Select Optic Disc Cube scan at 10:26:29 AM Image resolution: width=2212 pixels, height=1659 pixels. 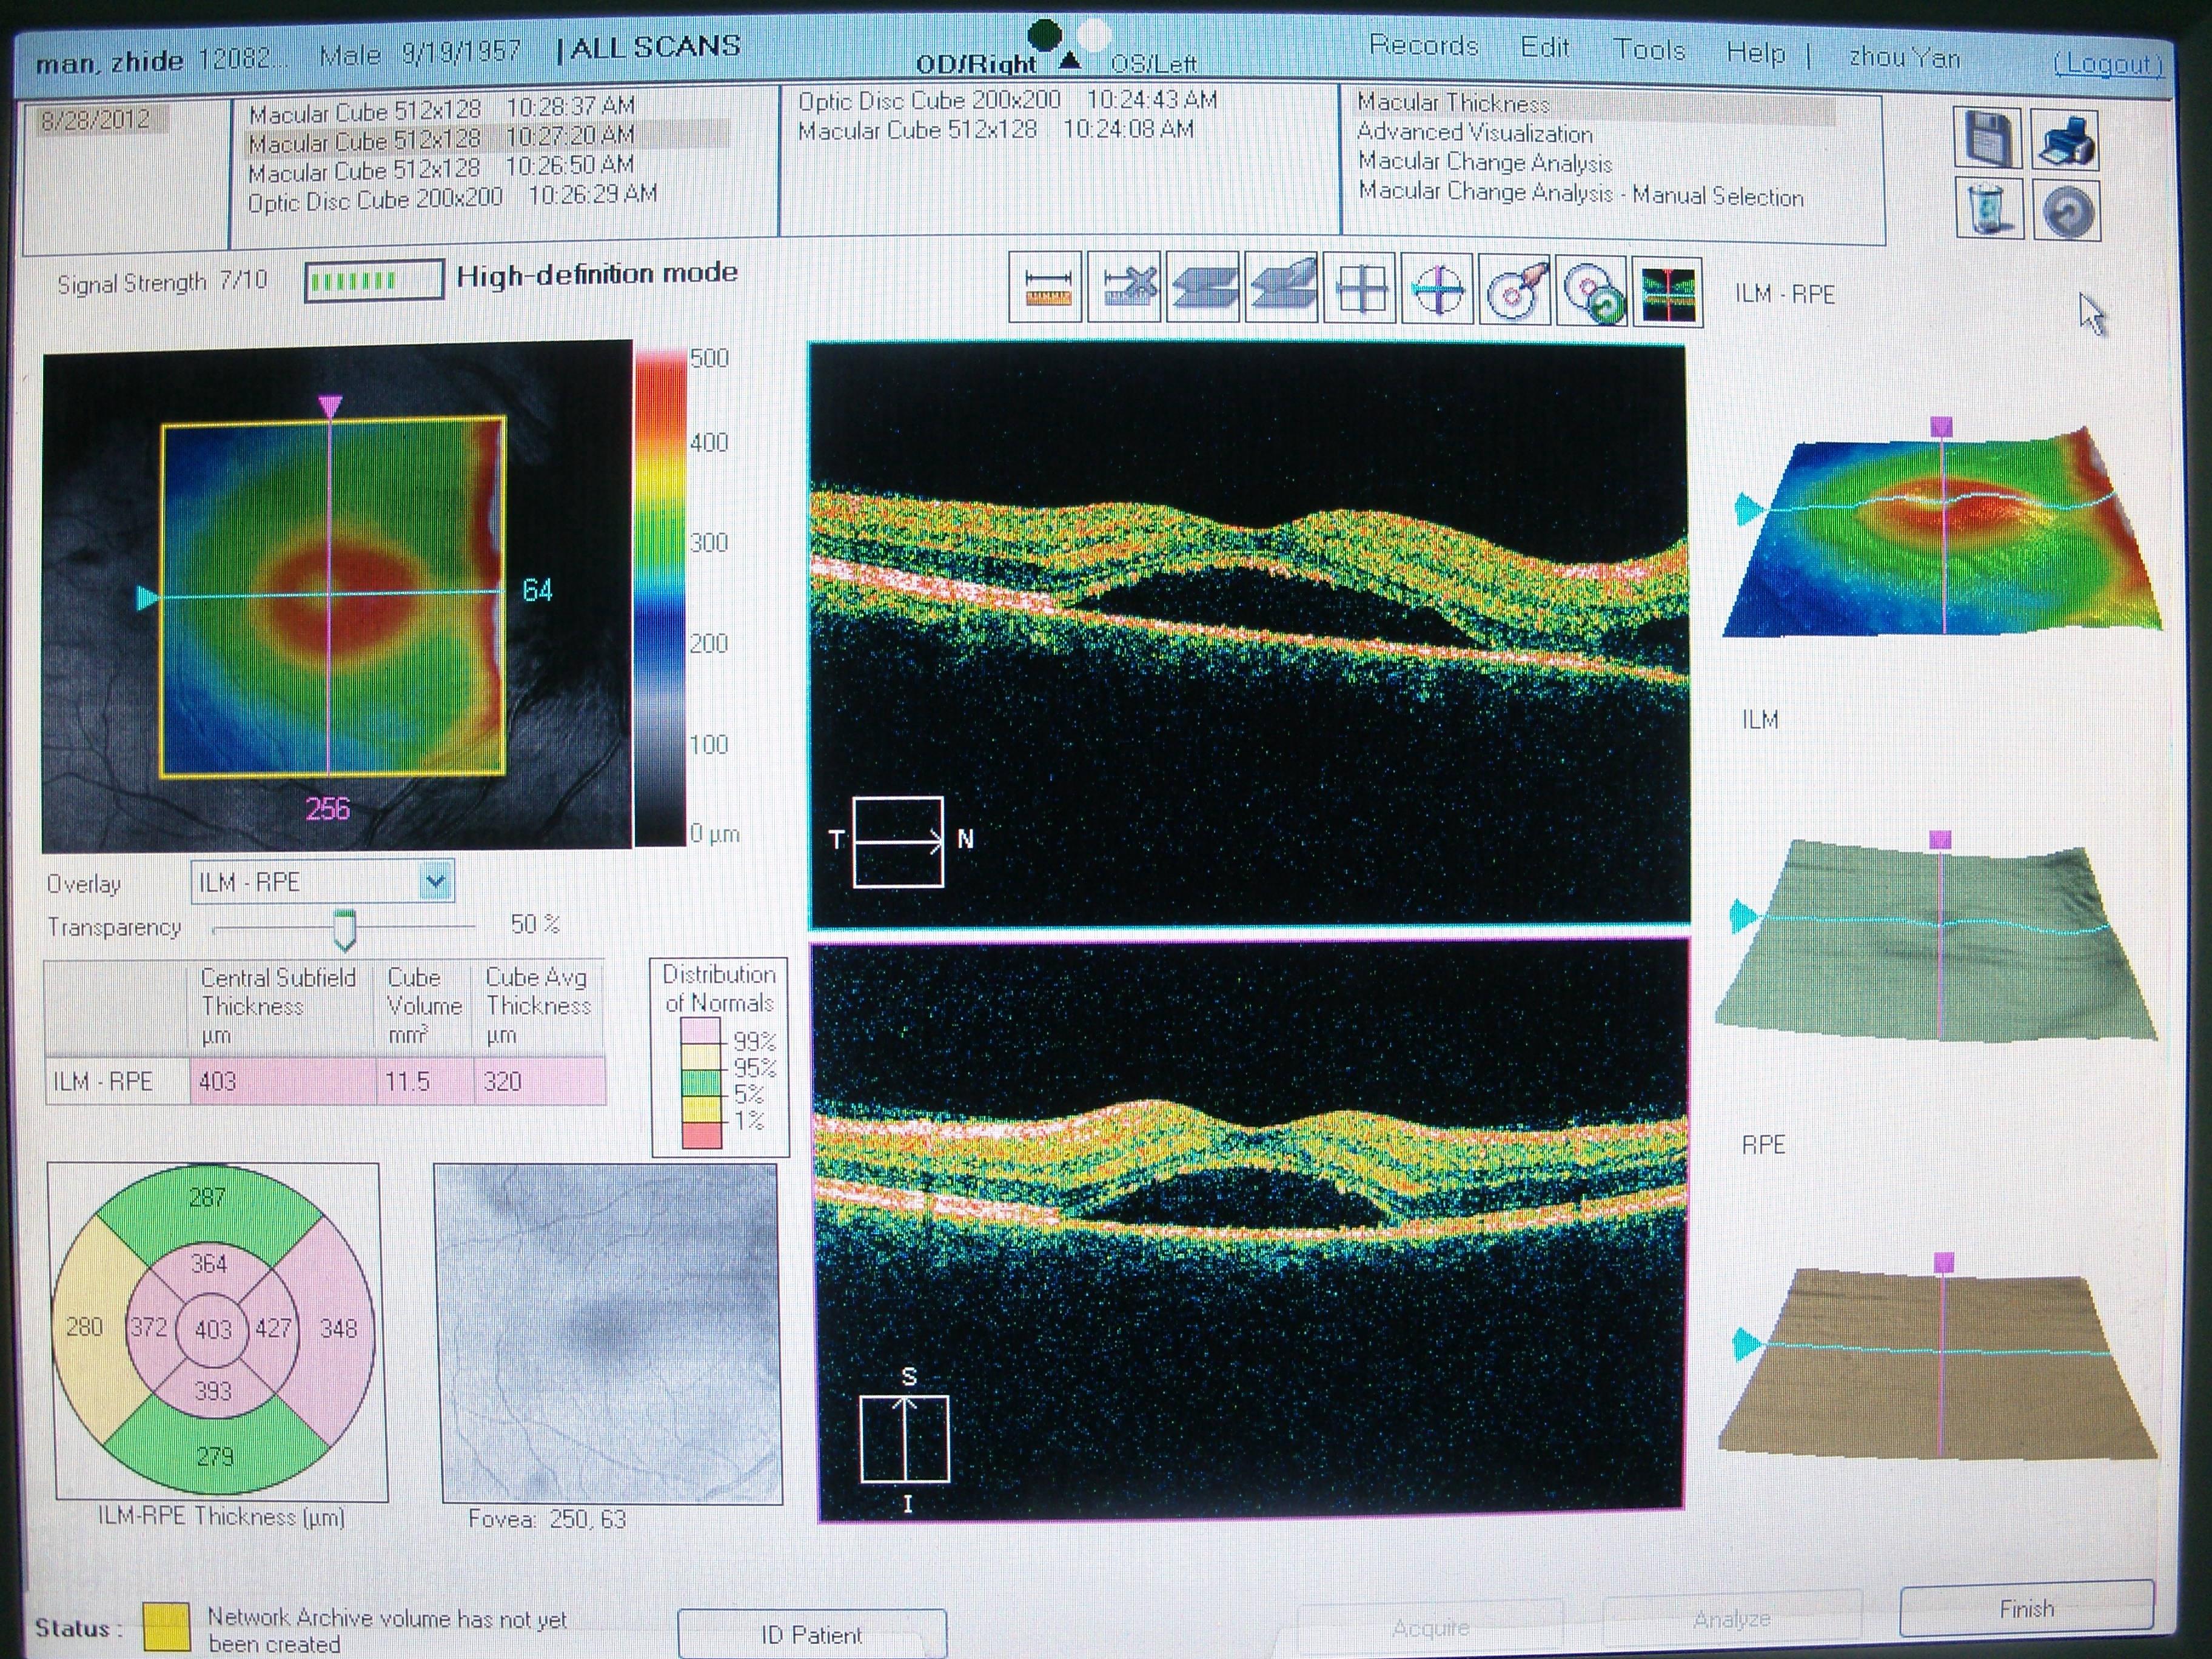coord(452,197)
